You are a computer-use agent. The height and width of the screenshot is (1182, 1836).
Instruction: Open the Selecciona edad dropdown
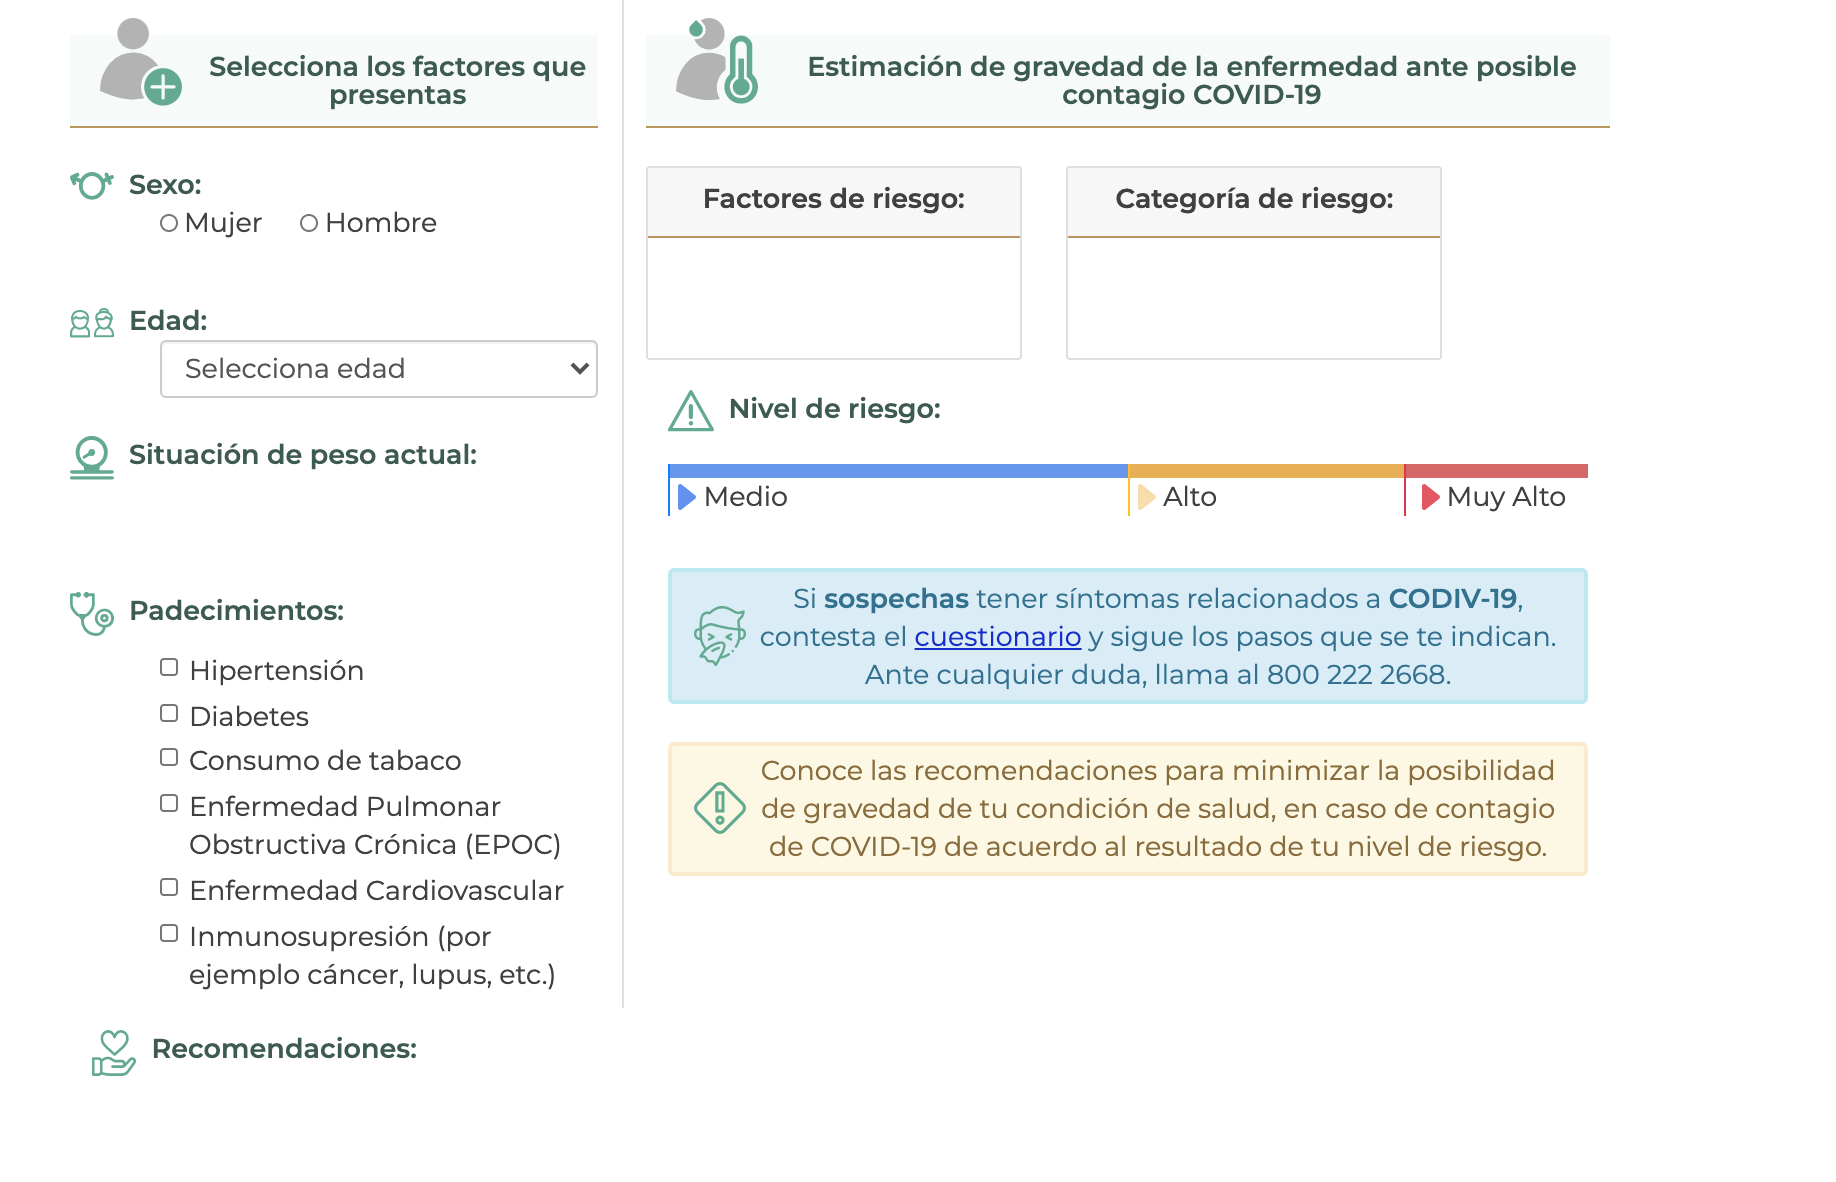378,369
